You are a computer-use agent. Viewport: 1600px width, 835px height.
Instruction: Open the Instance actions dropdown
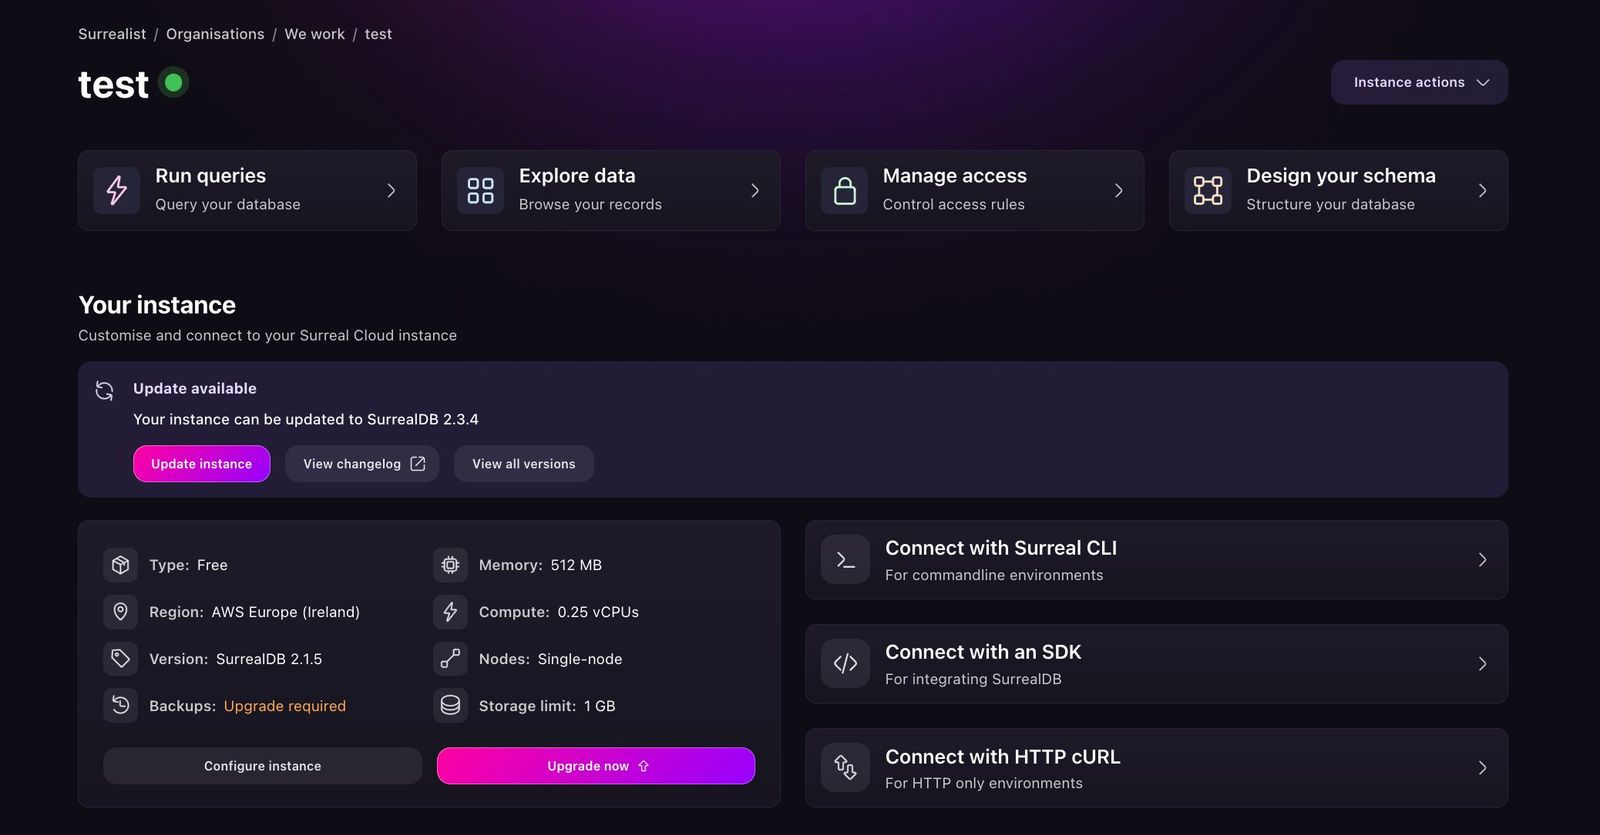pos(1419,82)
